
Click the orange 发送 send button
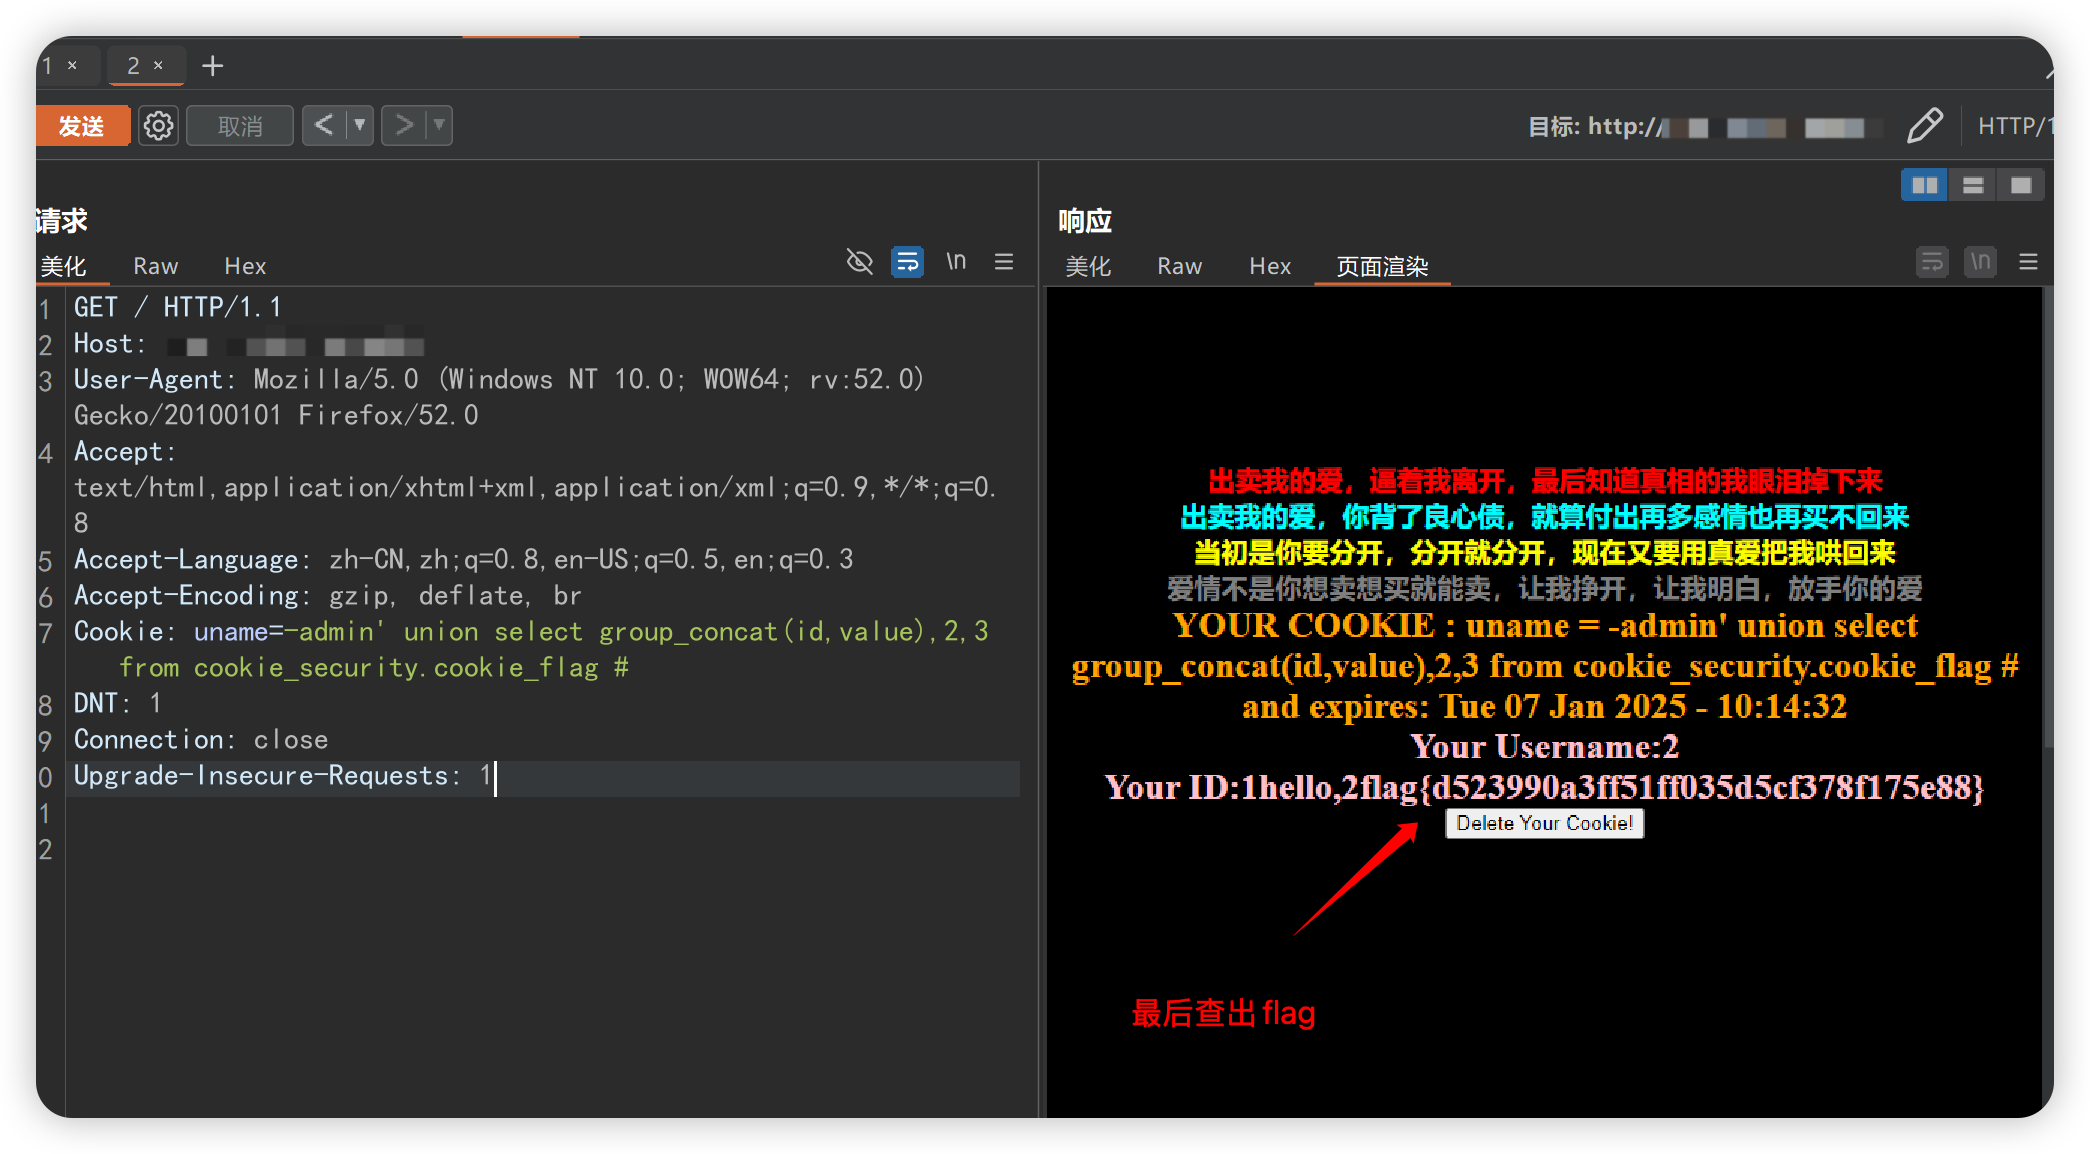(82, 126)
